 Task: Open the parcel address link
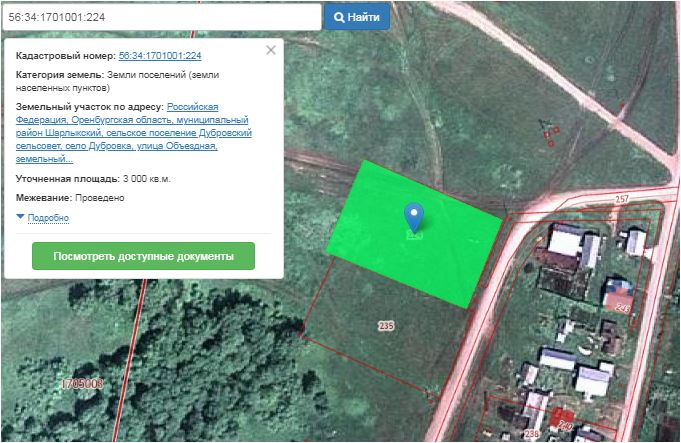point(133,132)
